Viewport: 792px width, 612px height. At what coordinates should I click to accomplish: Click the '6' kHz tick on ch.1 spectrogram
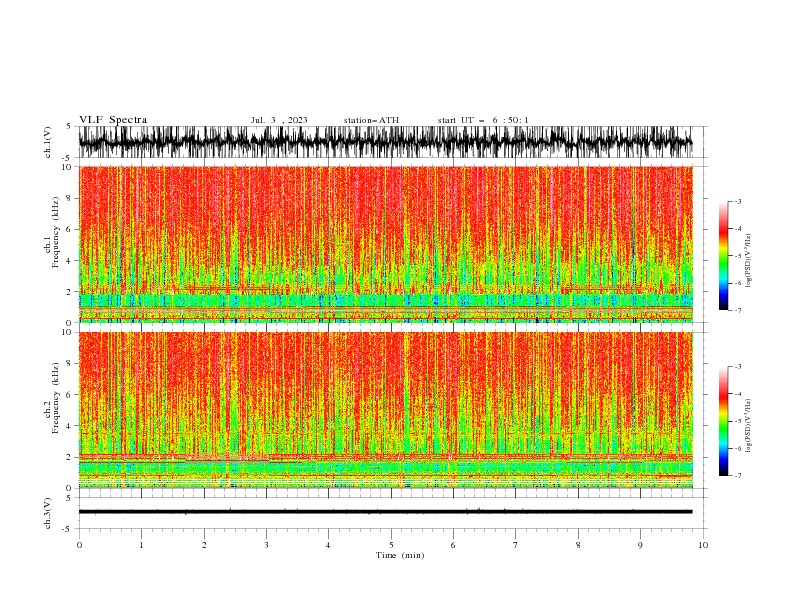tap(69, 229)
